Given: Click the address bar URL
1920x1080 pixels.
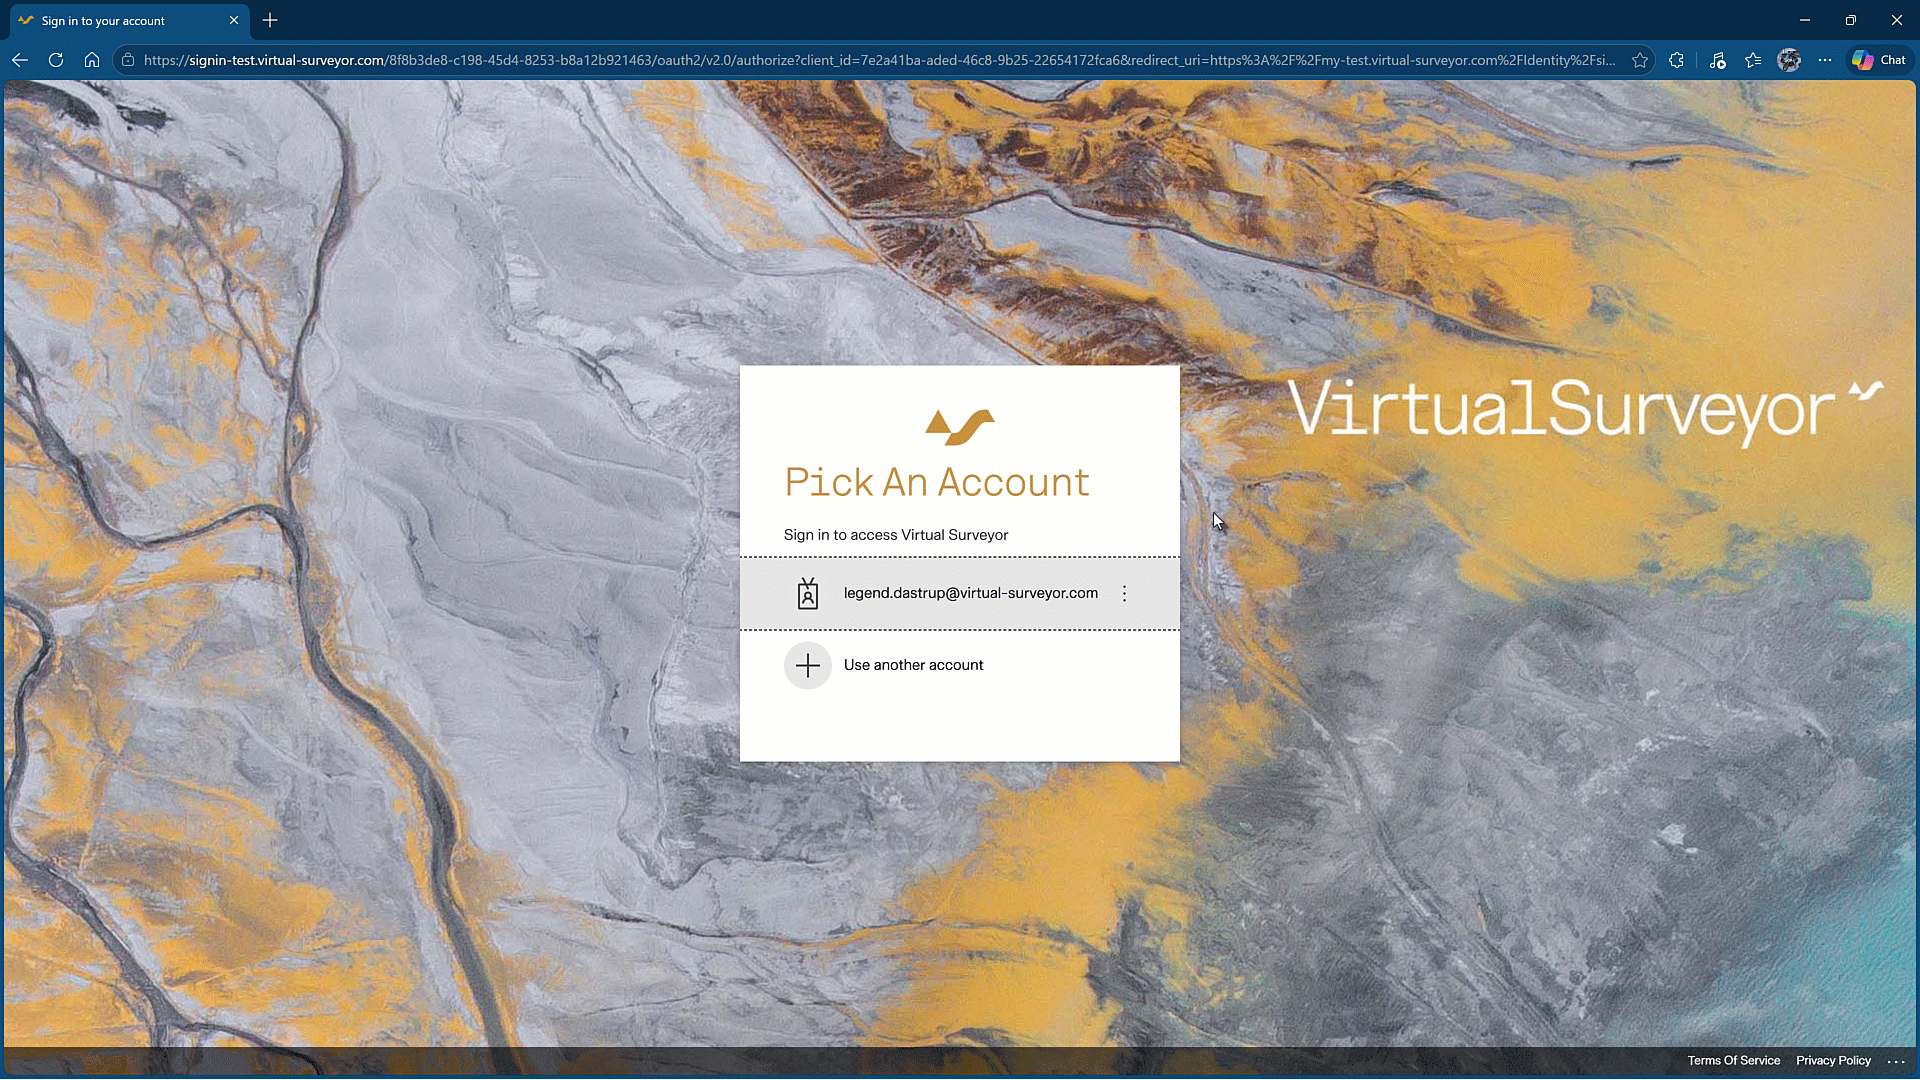Looking at the screenshot, I should [x=880, y=60].
